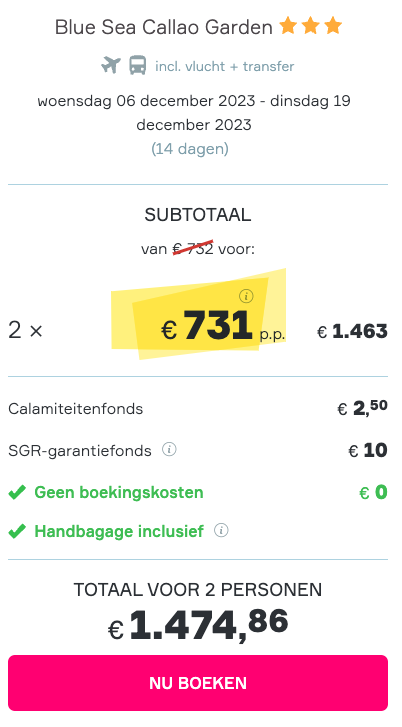402x727 pixels.
Task: Click the Calamiteitenfonds row label
Action: (76, 409)
